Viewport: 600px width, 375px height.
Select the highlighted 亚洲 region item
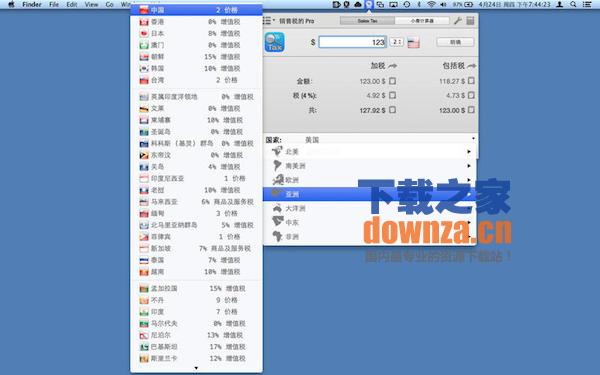coord(370,194)
